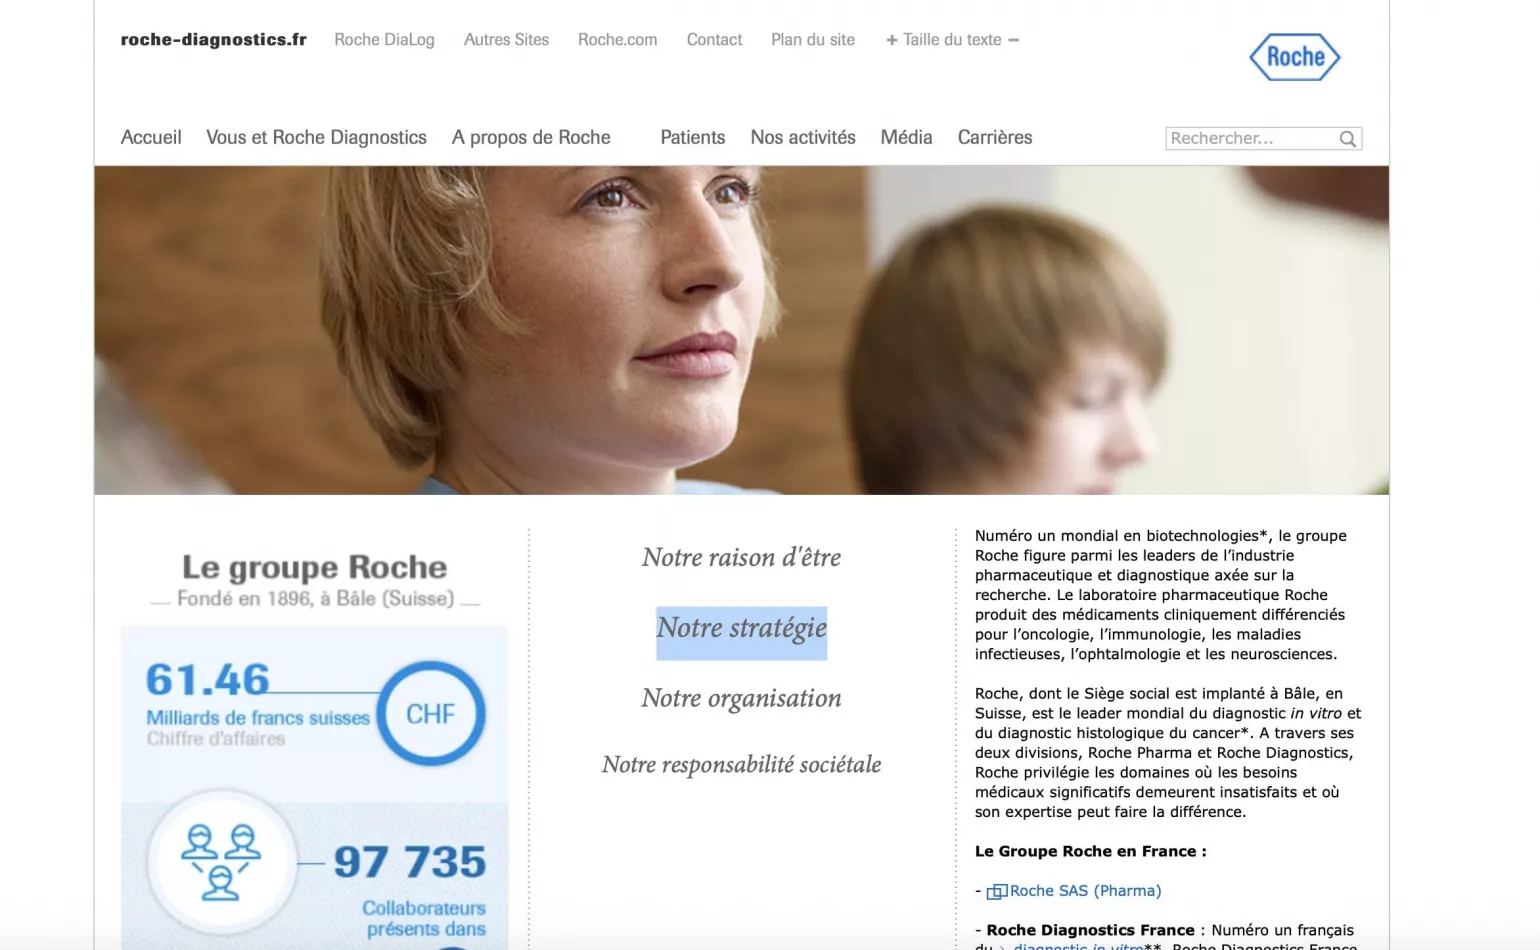This screenshot has width=1540, height=950.
Task: Click the search magnifier icon
Action: pos(1347,138)
